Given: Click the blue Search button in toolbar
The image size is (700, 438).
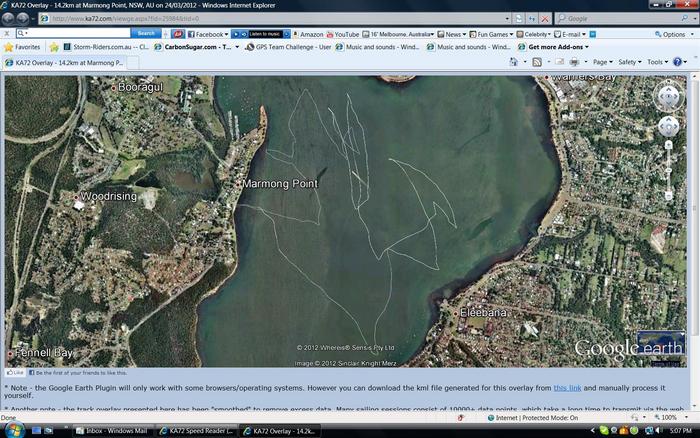Looking at the screenshot, I should click(x=146, y=34).
